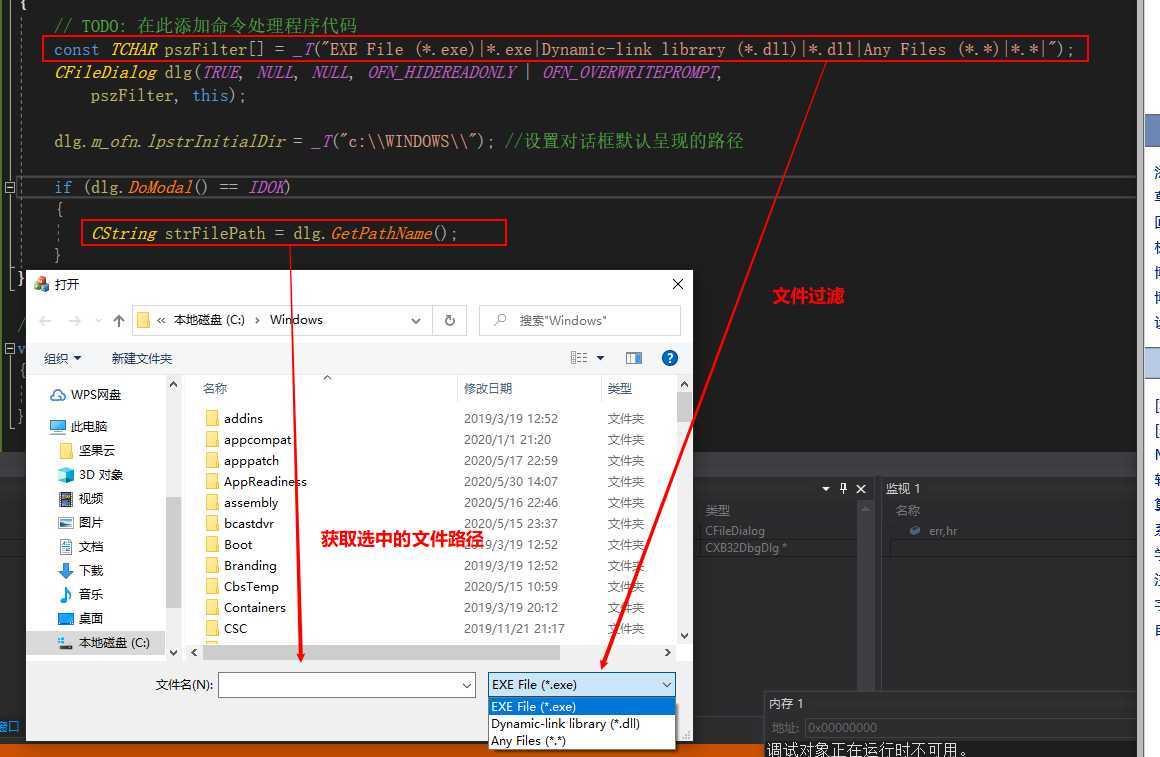The image size is (1160, 757).
Task: Select the bcastdvr folder
Action: pos(239,523)
